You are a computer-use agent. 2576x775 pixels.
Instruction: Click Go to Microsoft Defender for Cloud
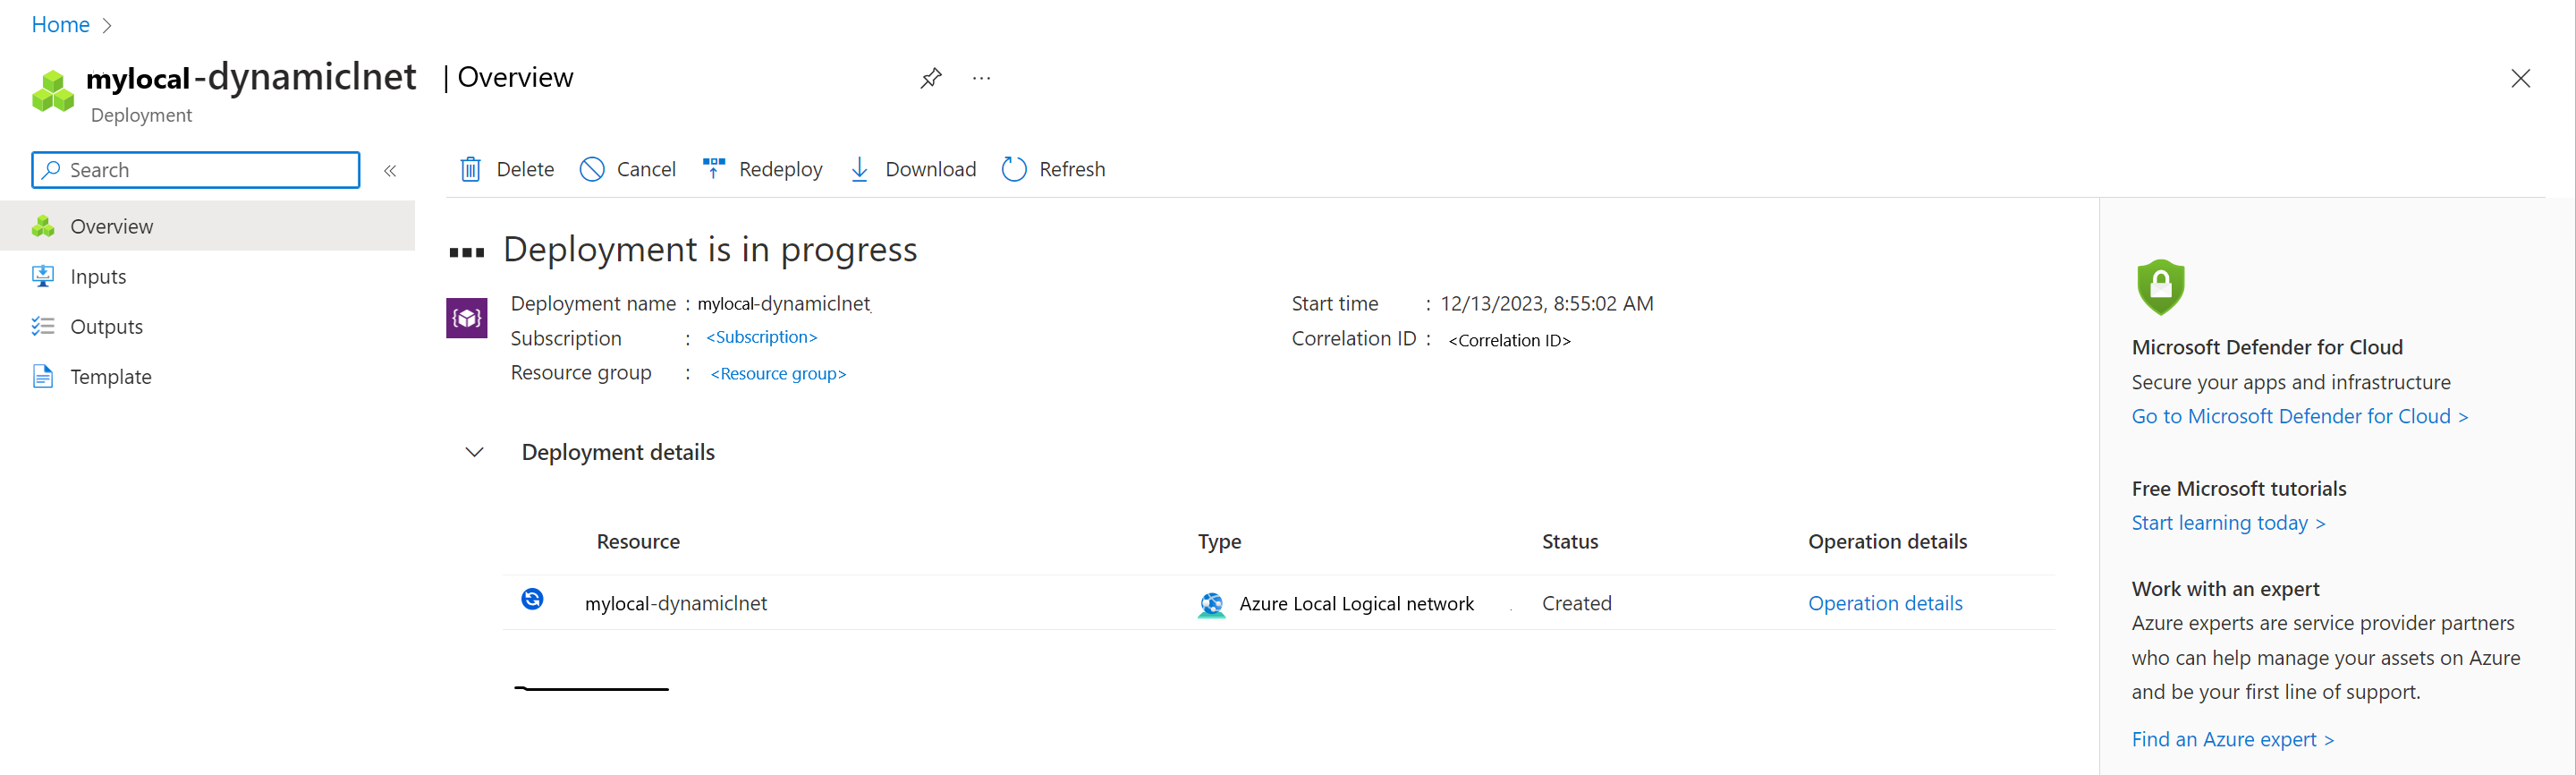(2298, 416)
